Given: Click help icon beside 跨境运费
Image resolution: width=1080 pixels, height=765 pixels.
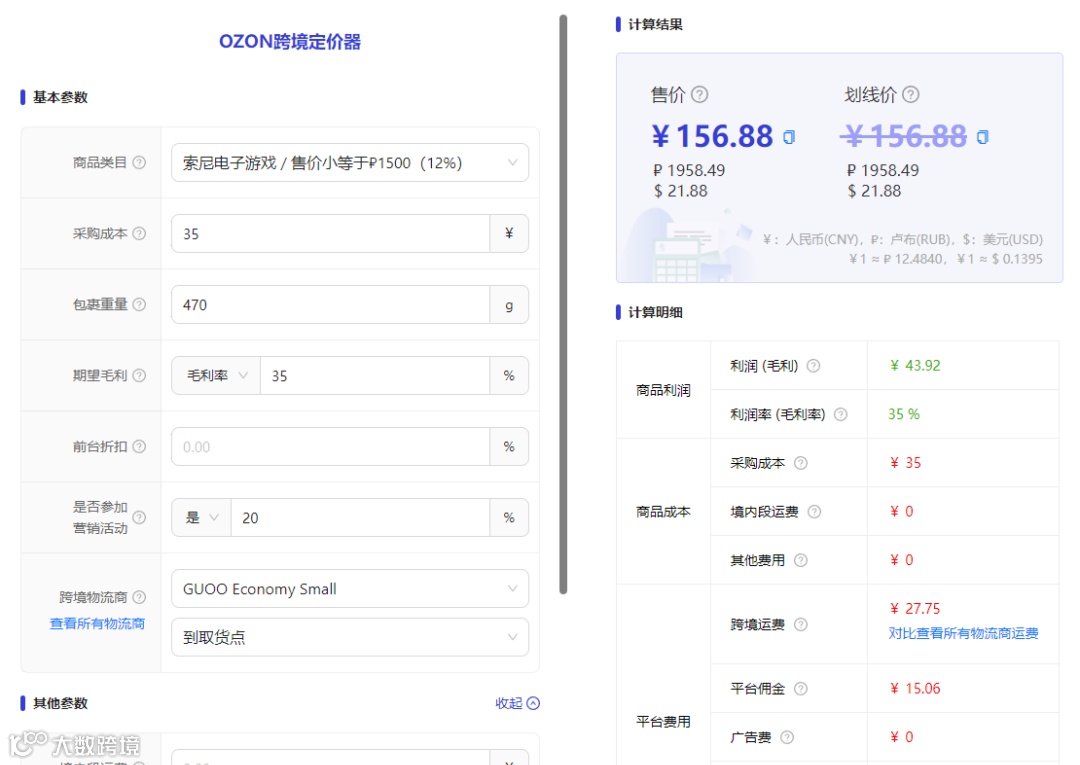Looking at the screenshot, I should coord(800,625).
